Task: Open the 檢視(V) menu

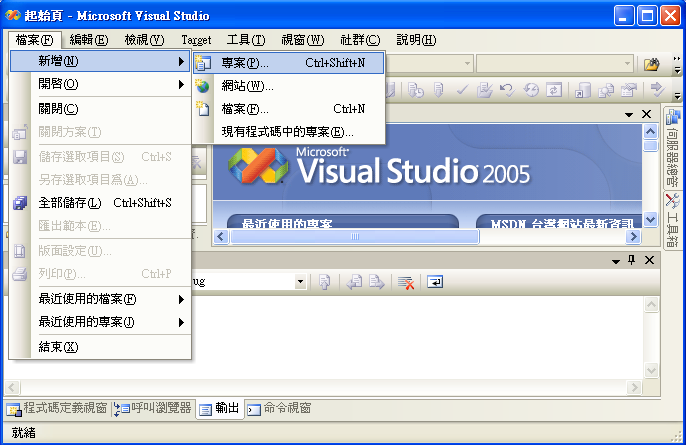Action: (144, 40)
